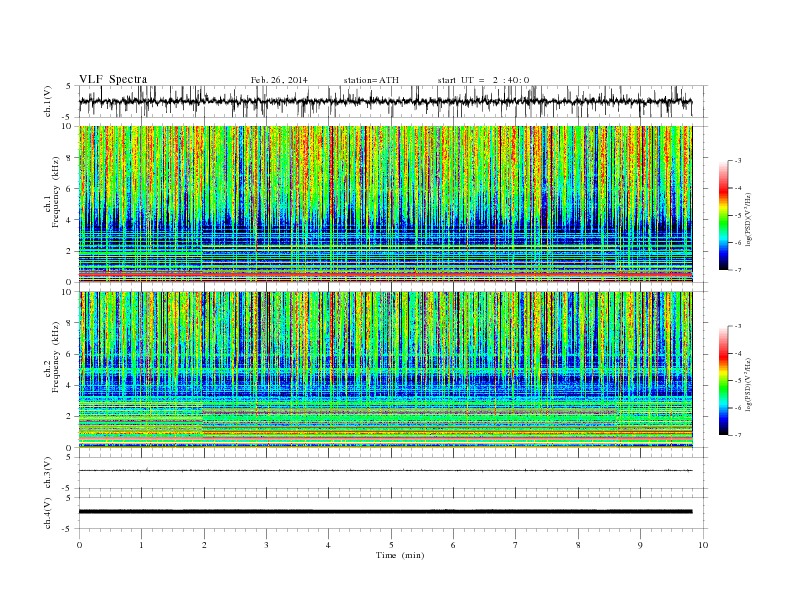Click the ch.1 spectrogram colorbar
The height and width of the screenshot is (612, 792).
coord(723,215)
